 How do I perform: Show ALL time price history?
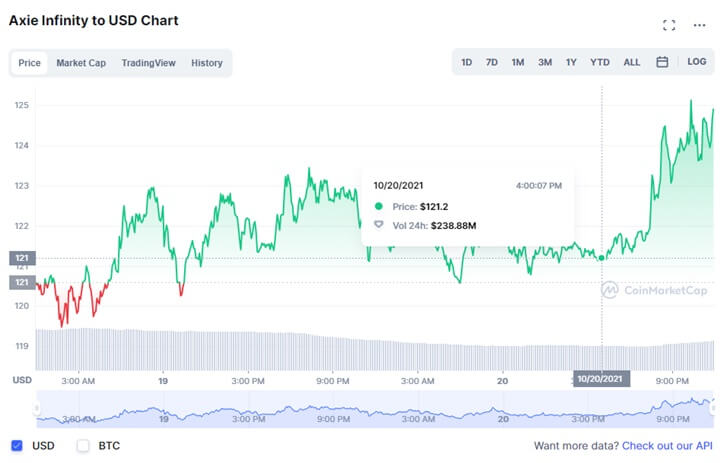coord(632,62)
